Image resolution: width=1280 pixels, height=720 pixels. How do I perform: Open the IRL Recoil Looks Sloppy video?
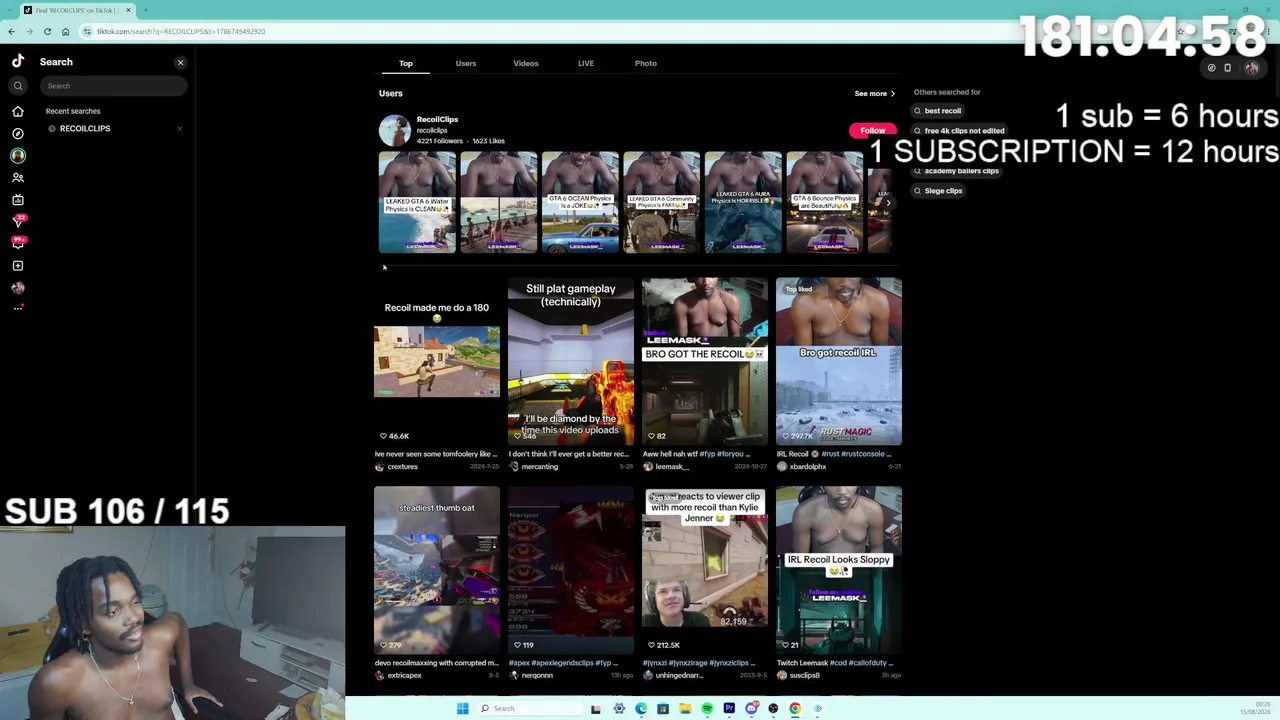839,570
